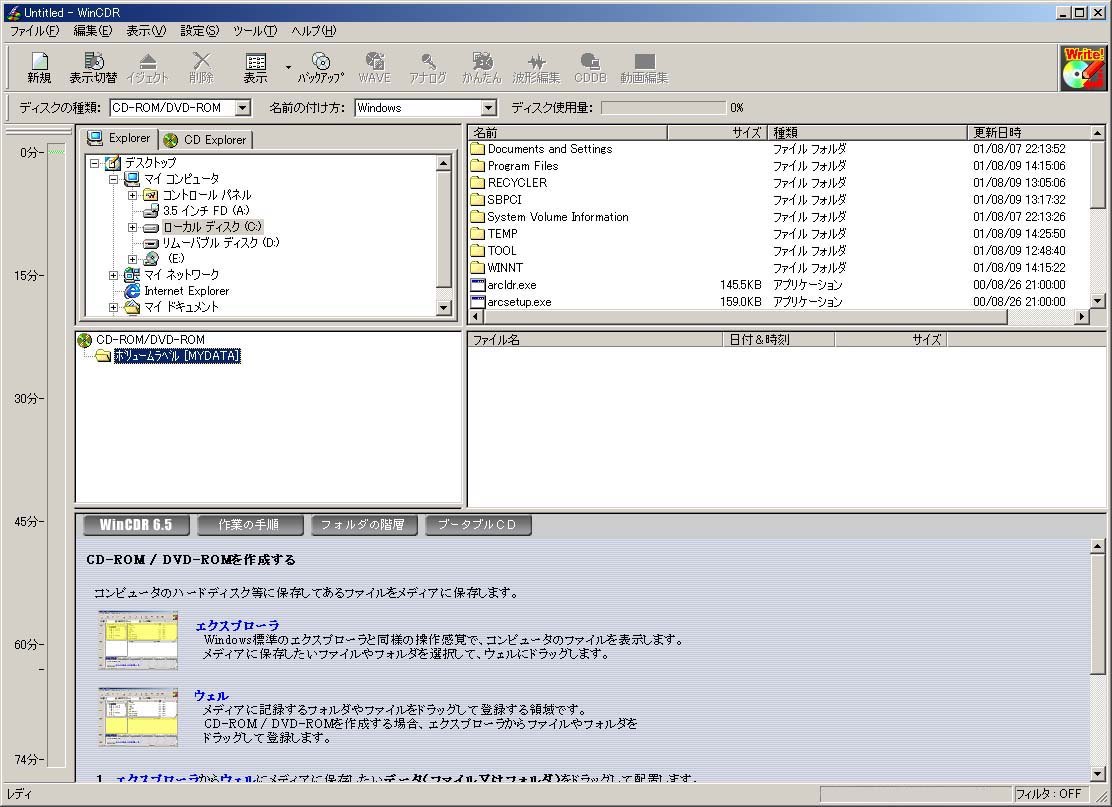The image size is (1112, 807).
Task: Open the WAVE editing tool icon
Action: (x=374, y=67)
